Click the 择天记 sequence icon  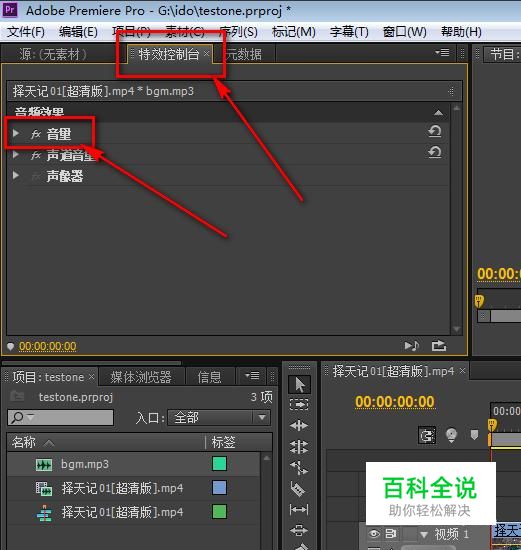[x=44, y=513]
